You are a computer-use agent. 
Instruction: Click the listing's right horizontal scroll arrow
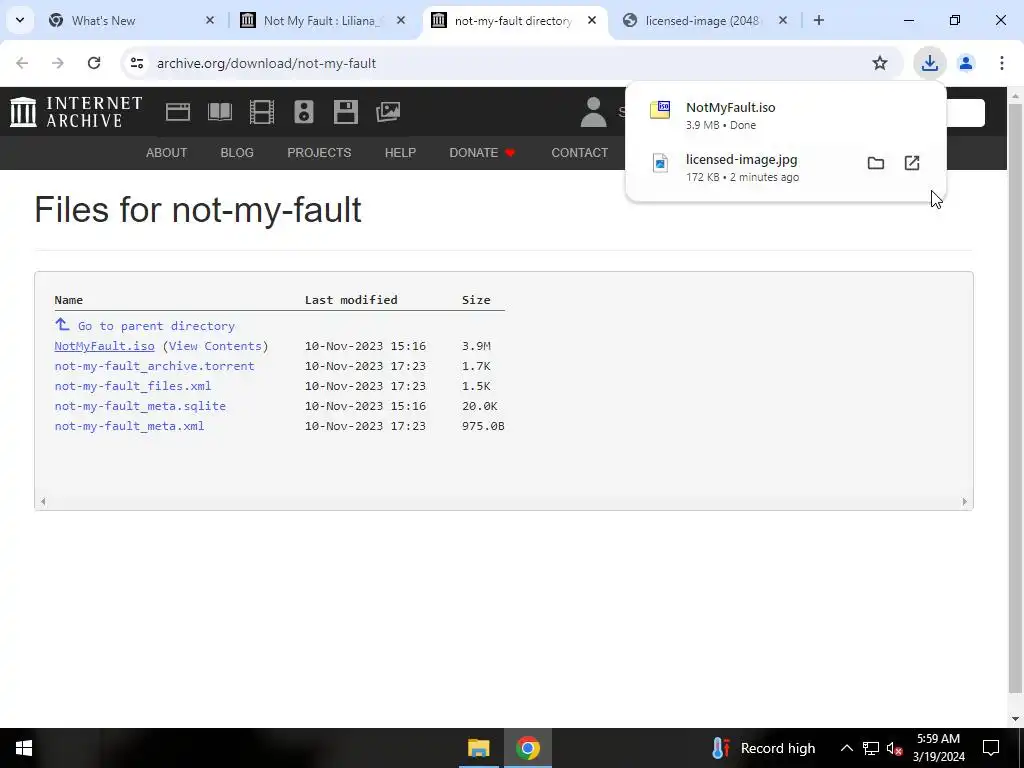click(x=965, y=502)
